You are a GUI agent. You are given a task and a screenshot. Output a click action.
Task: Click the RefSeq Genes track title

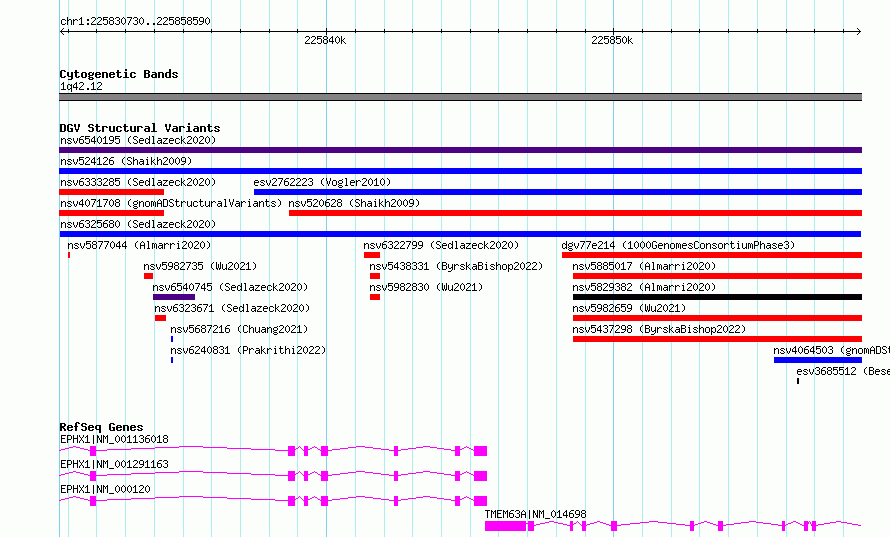[101, 427]
